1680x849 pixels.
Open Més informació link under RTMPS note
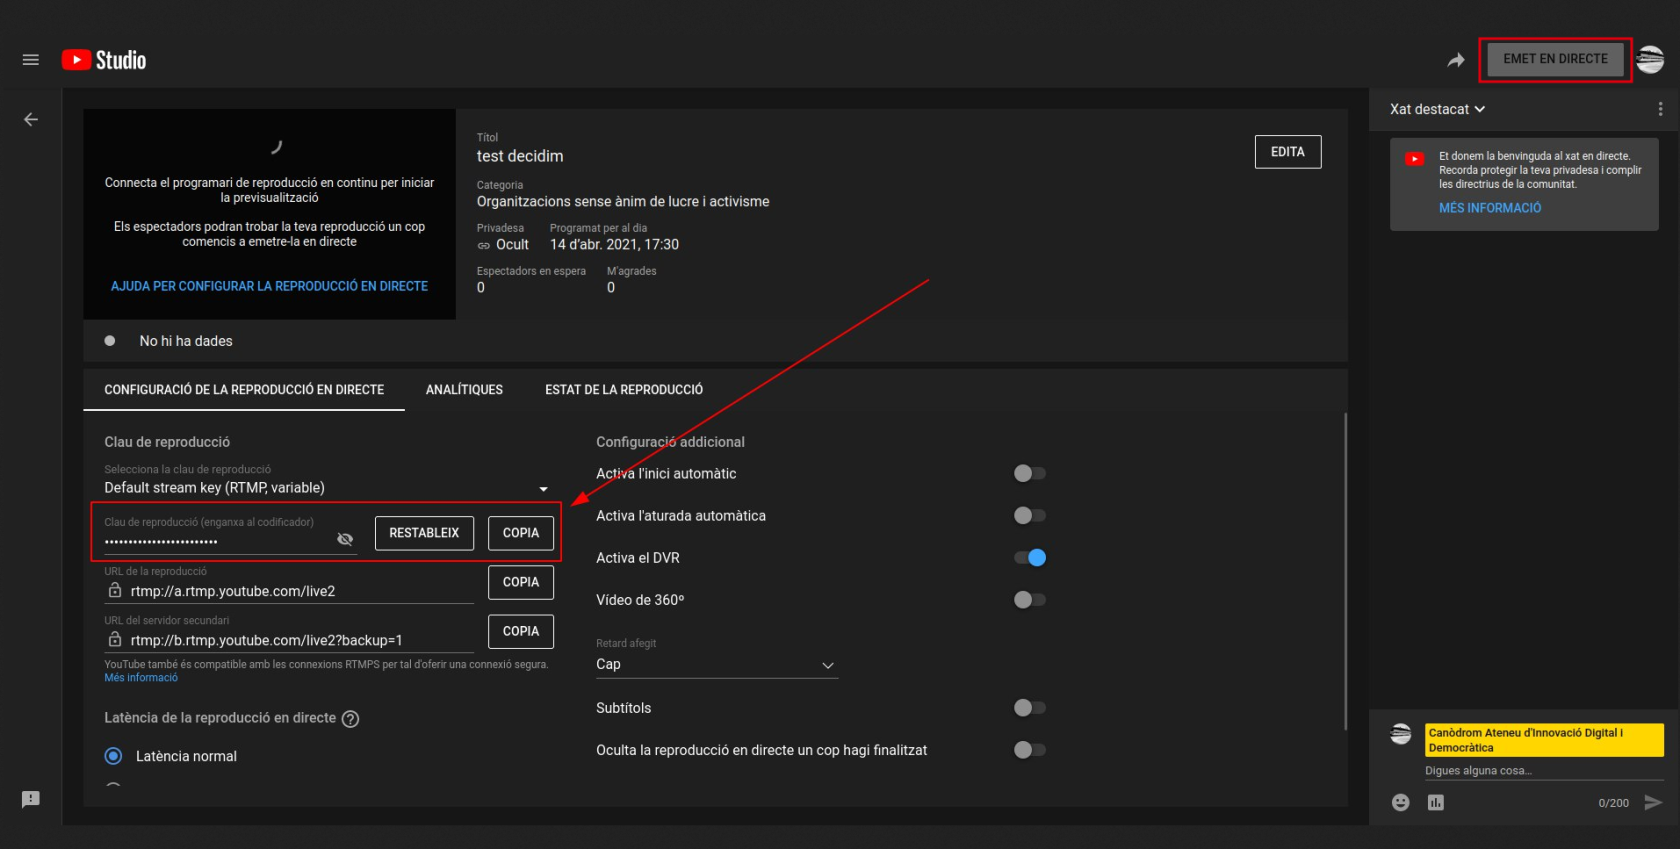pos(141,678)
